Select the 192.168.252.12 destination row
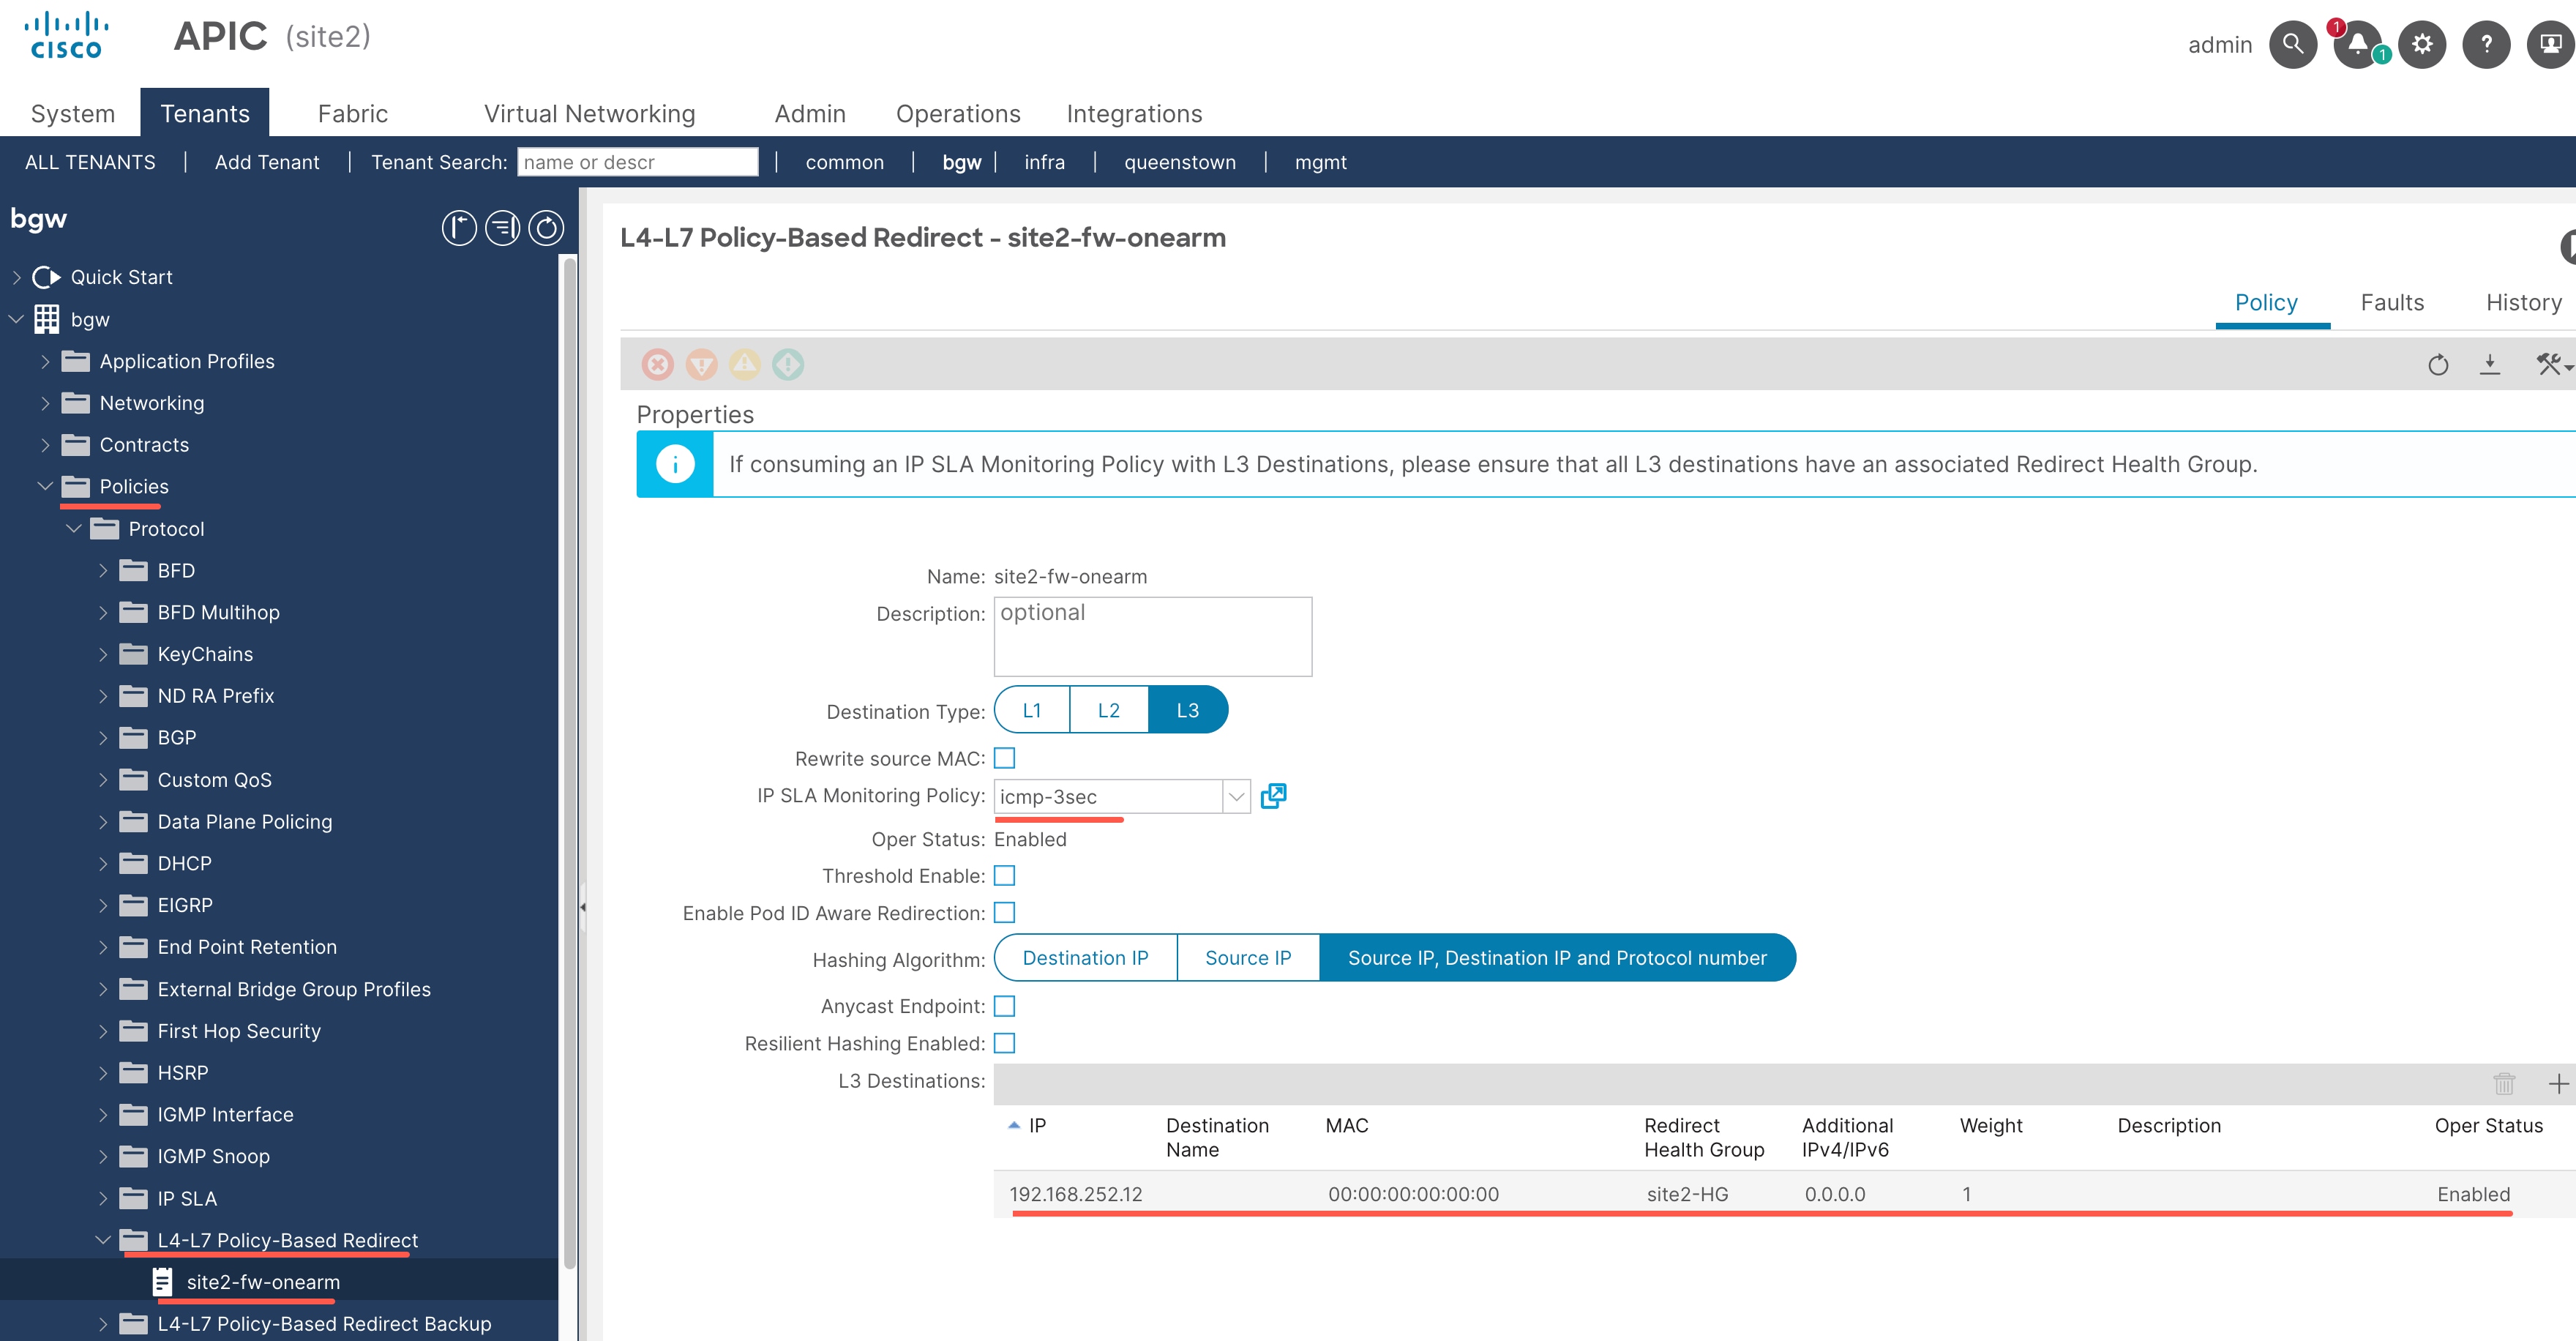2576x1341 pixels. (1784, 1194)
